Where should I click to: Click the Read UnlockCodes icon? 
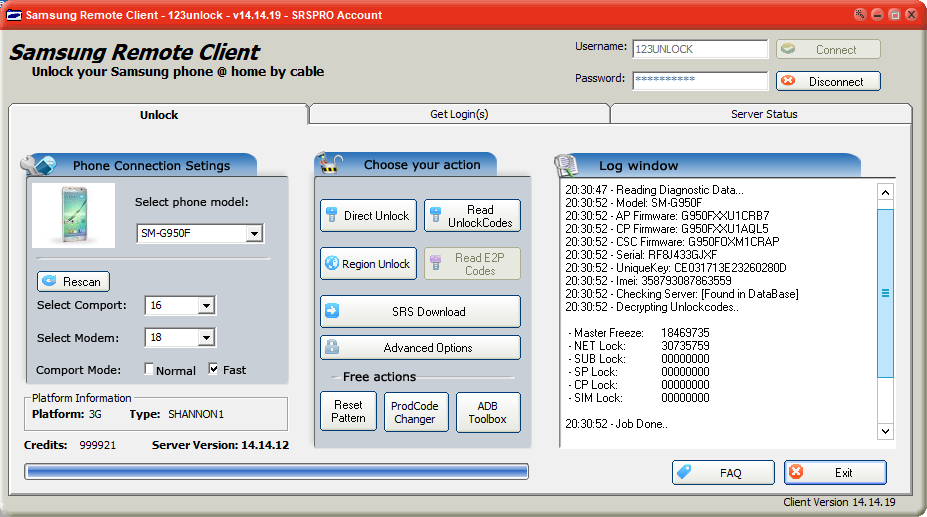coord(436,215)
